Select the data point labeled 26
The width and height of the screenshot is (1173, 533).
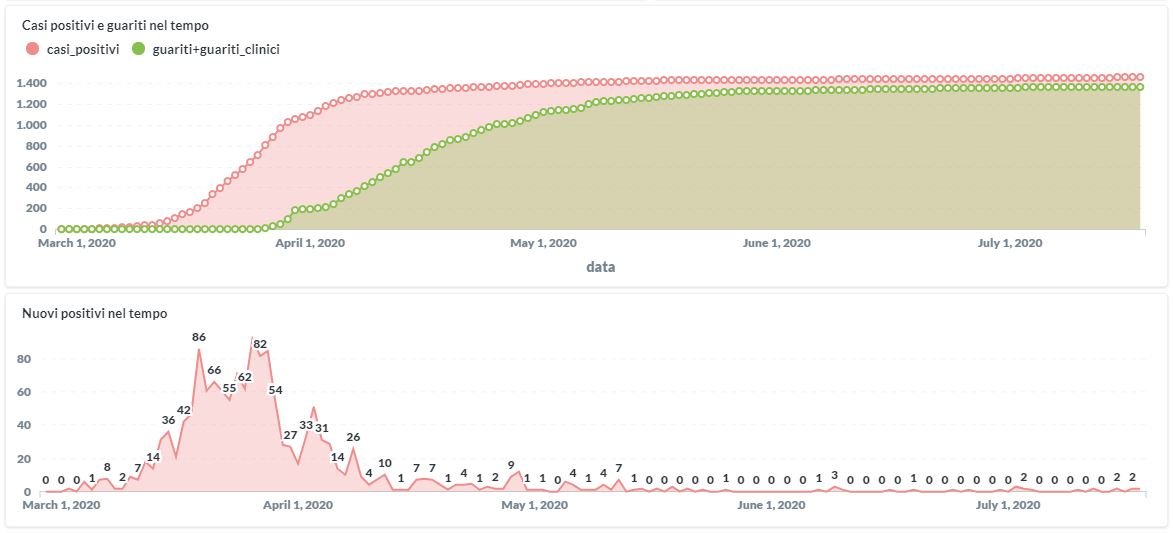click(353, 437)
